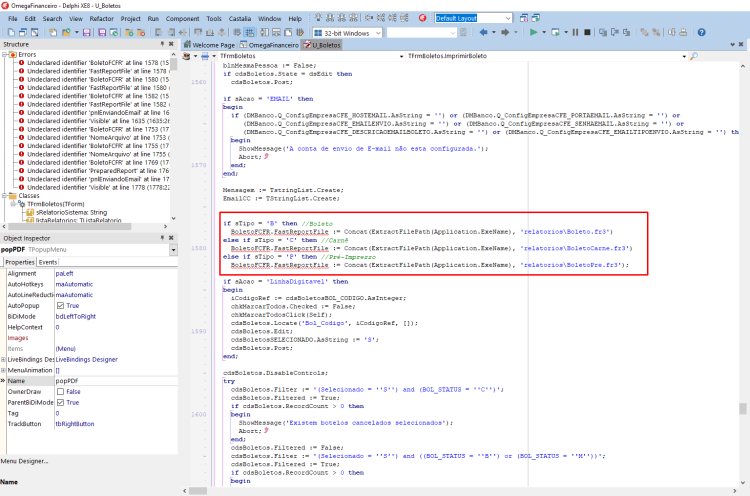
Task: Click Remove File from Project icon
Action: (141, 33)
